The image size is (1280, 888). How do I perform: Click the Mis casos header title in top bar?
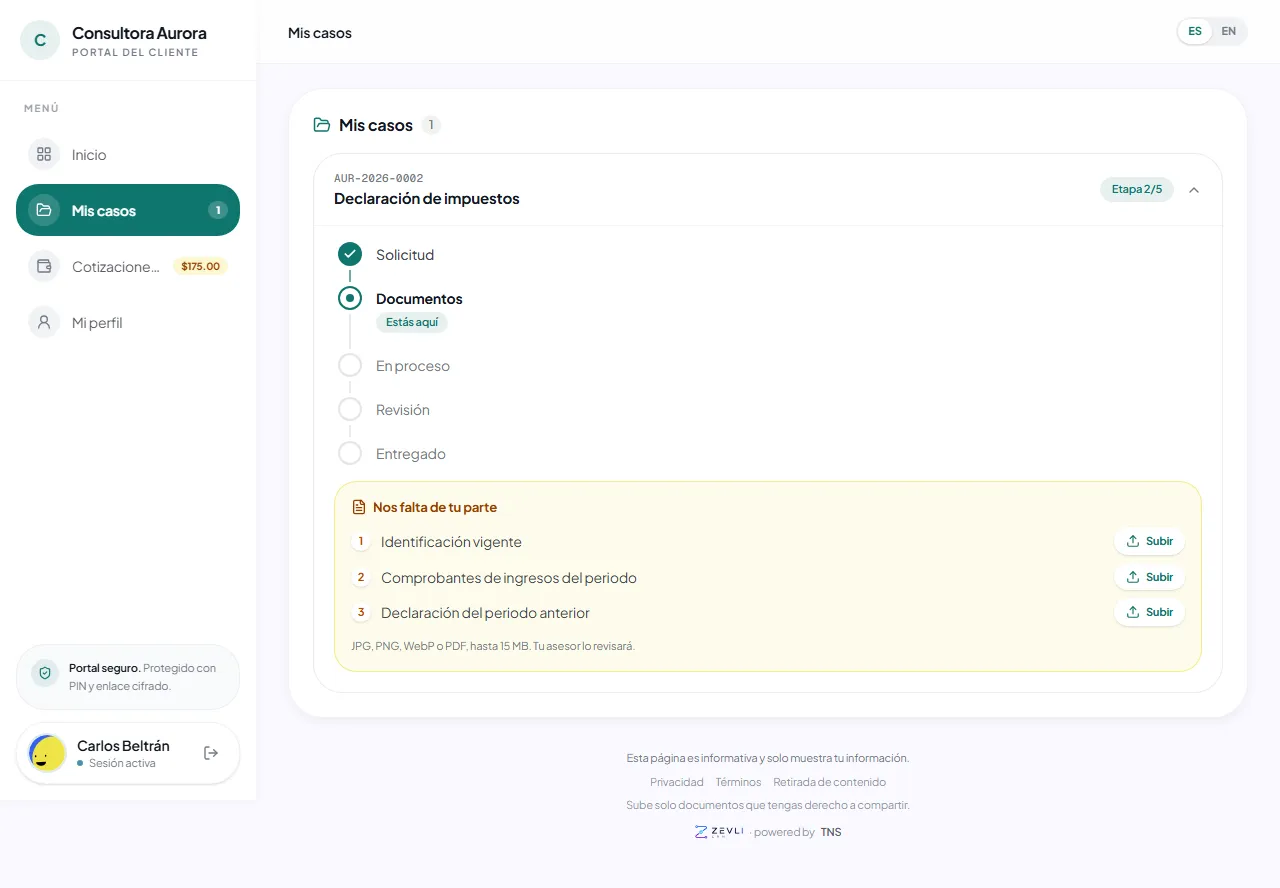[320, 33]
